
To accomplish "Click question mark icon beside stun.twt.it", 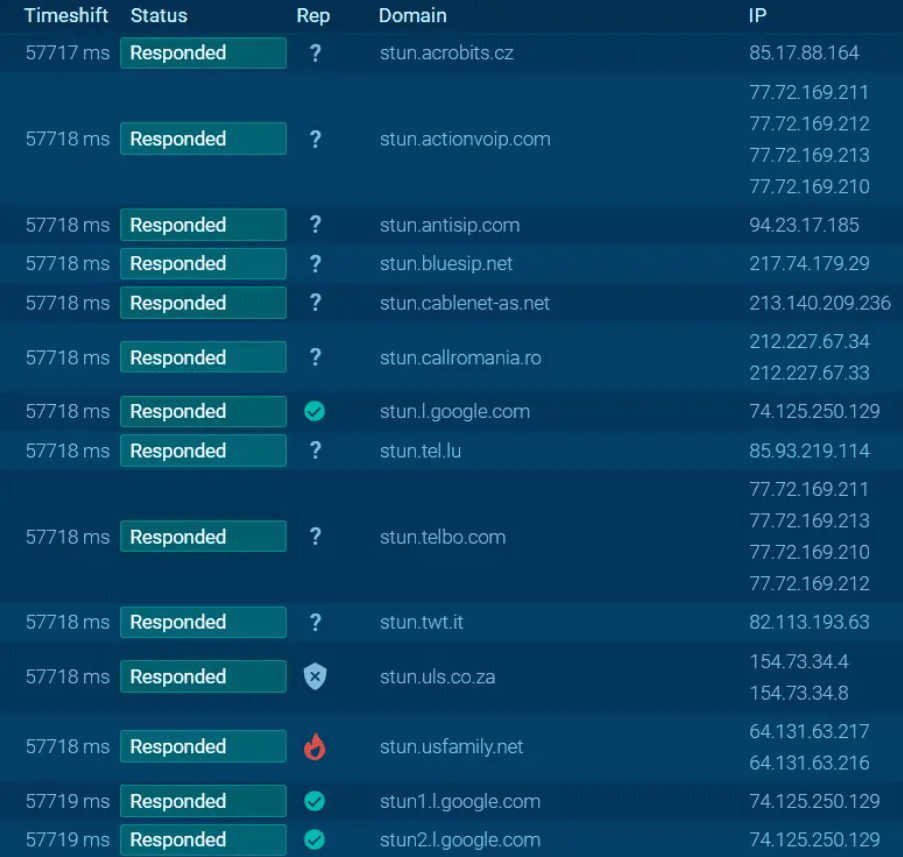I will point(315,622).
